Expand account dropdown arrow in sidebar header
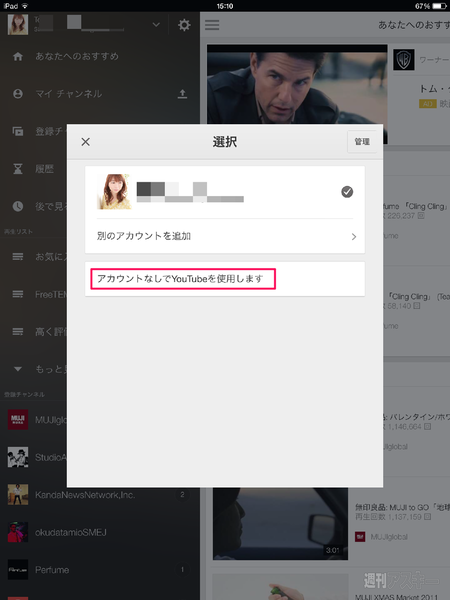 (x=156, y=25)
